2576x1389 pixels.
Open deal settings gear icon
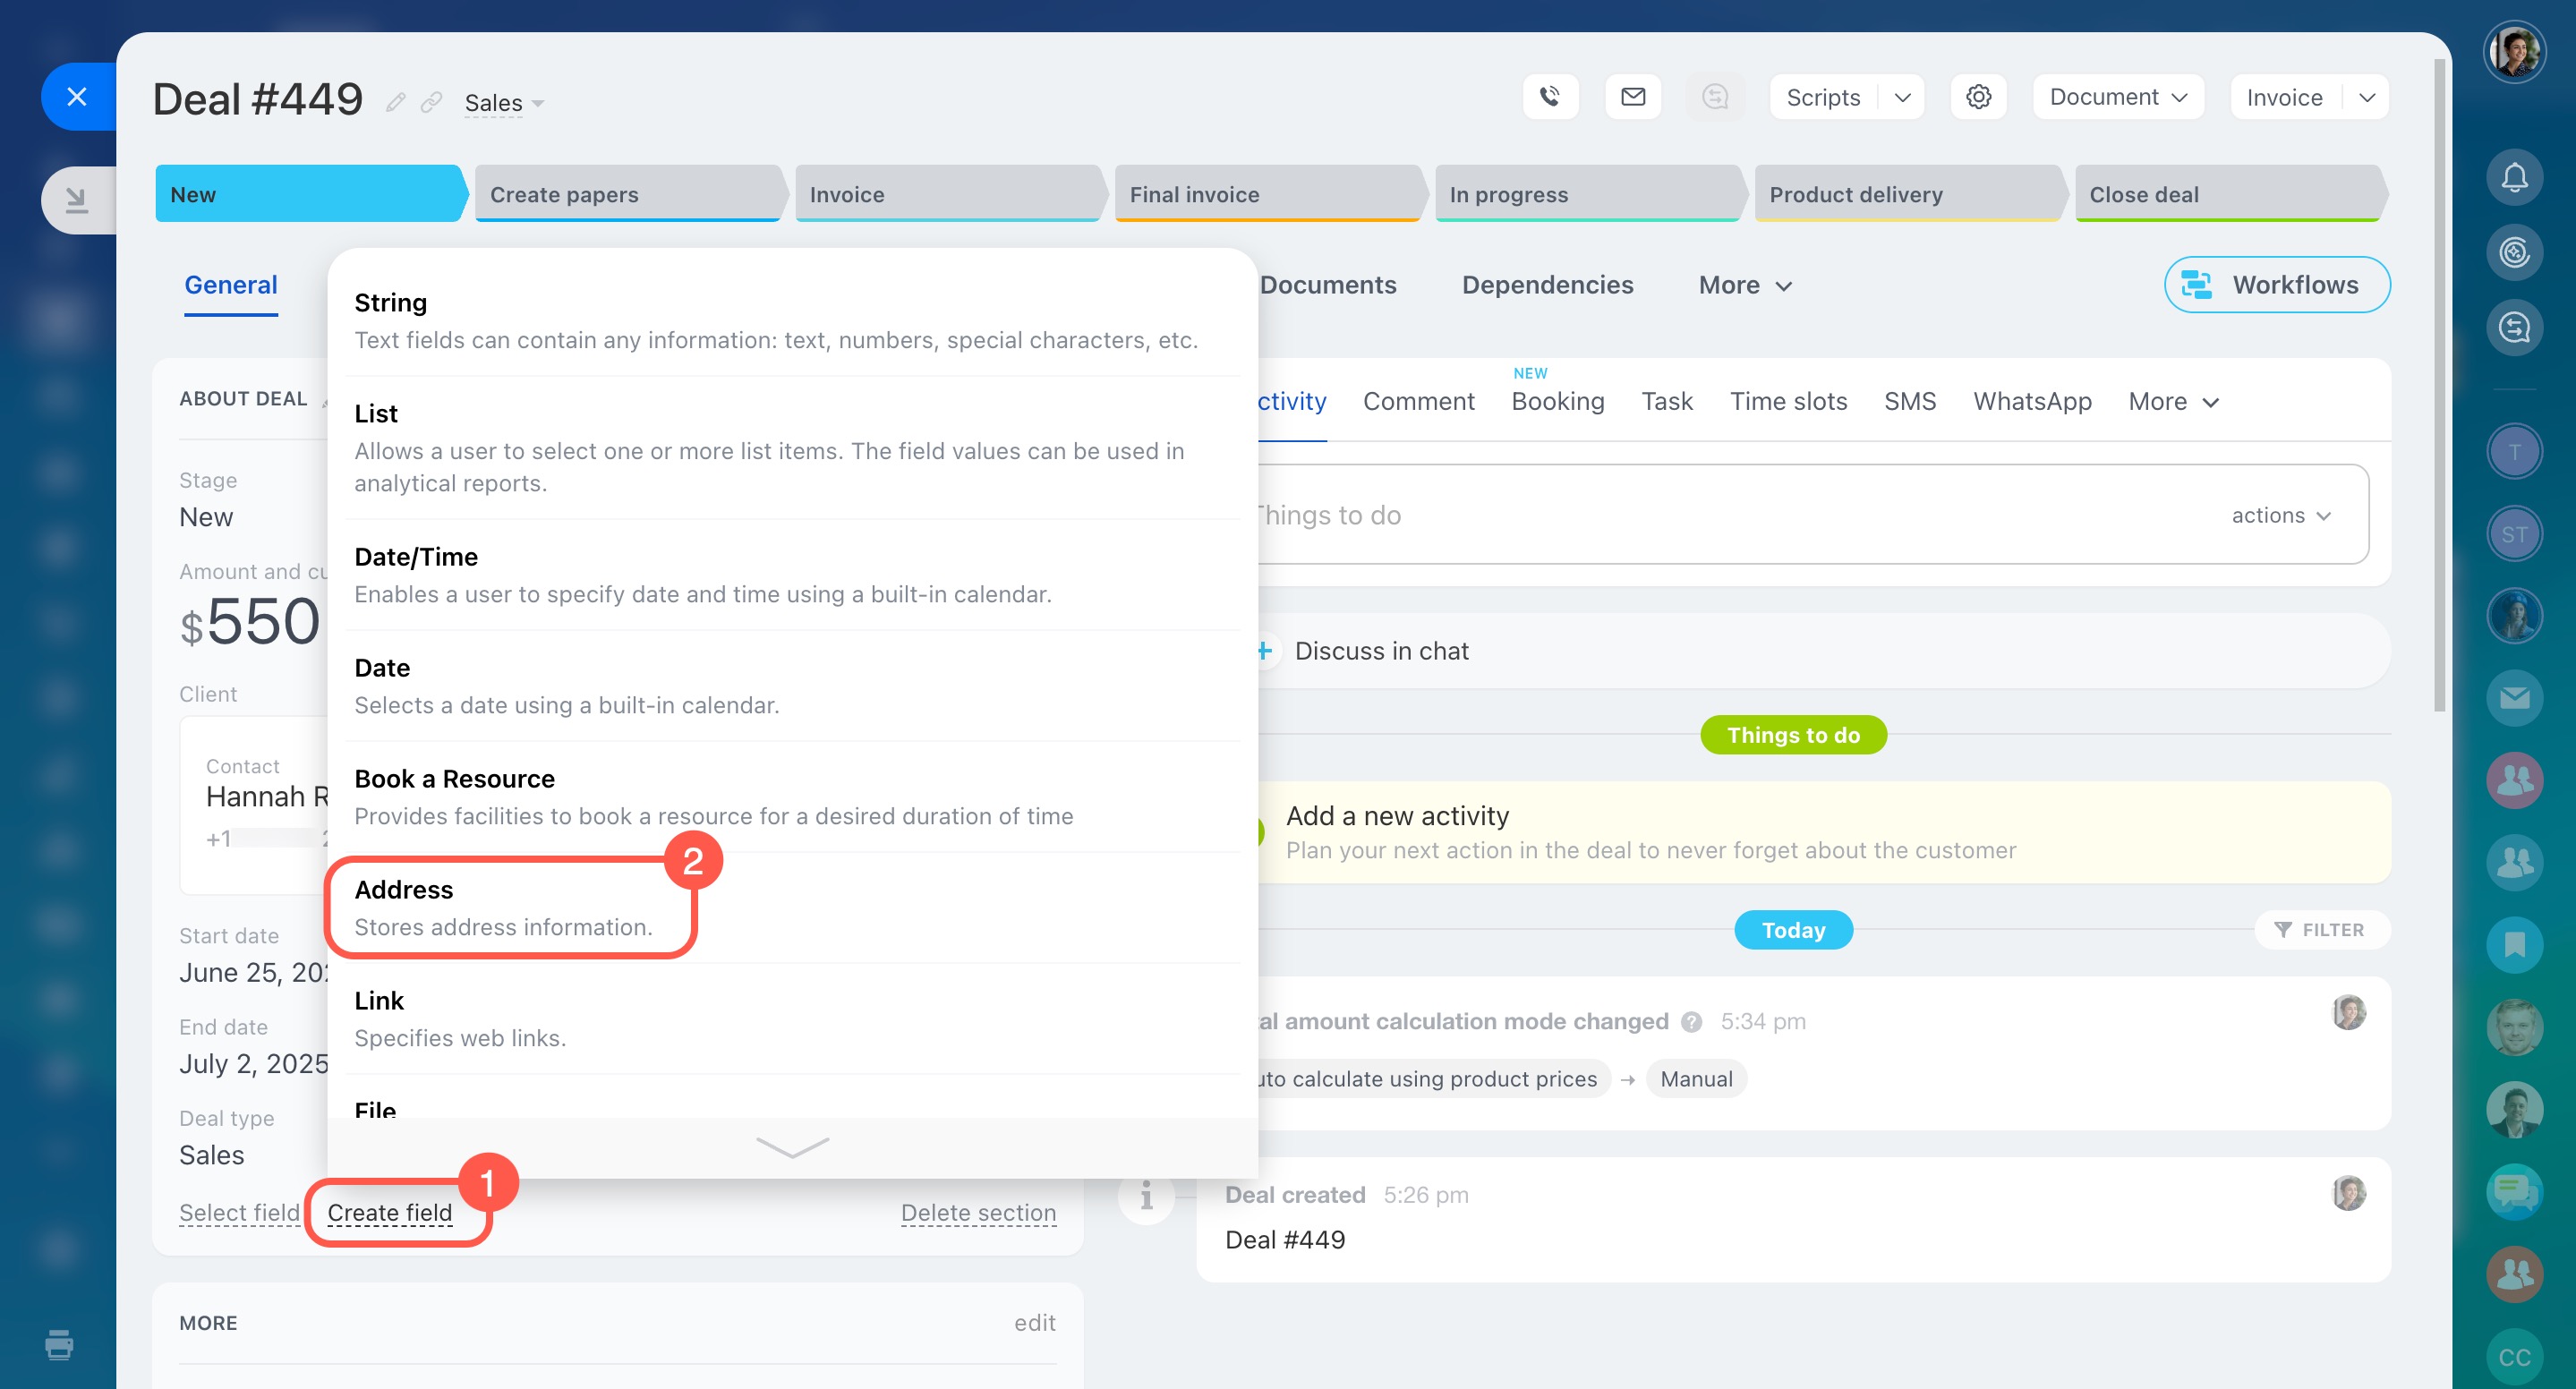pos(1978,97)
